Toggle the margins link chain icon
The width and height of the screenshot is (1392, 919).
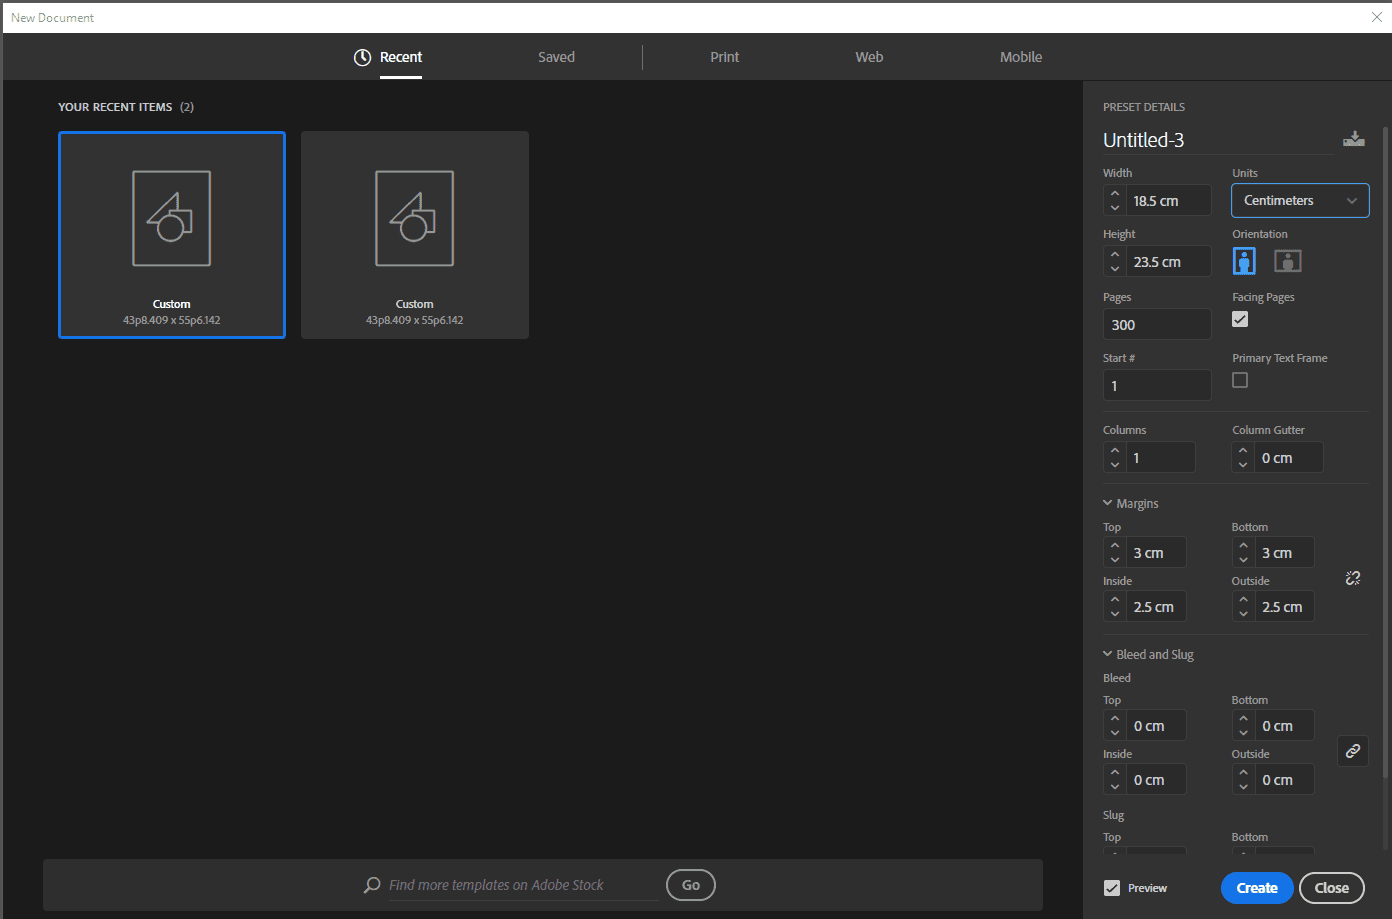tap(1353, 578)
